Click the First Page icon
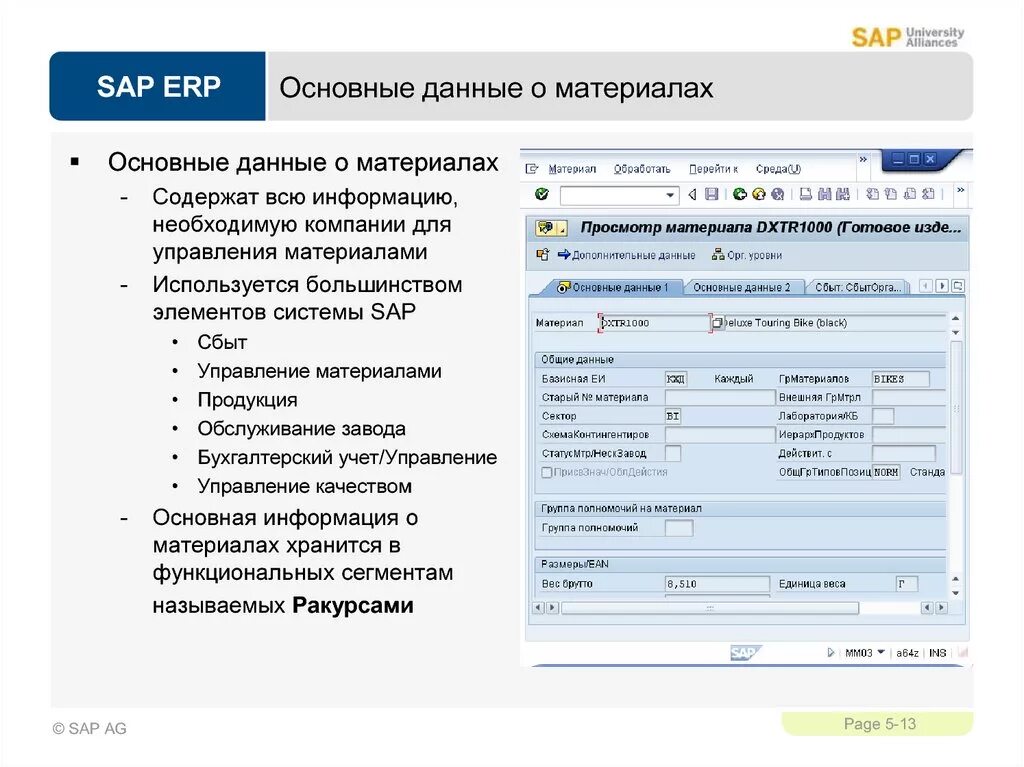 coord(872,194)
